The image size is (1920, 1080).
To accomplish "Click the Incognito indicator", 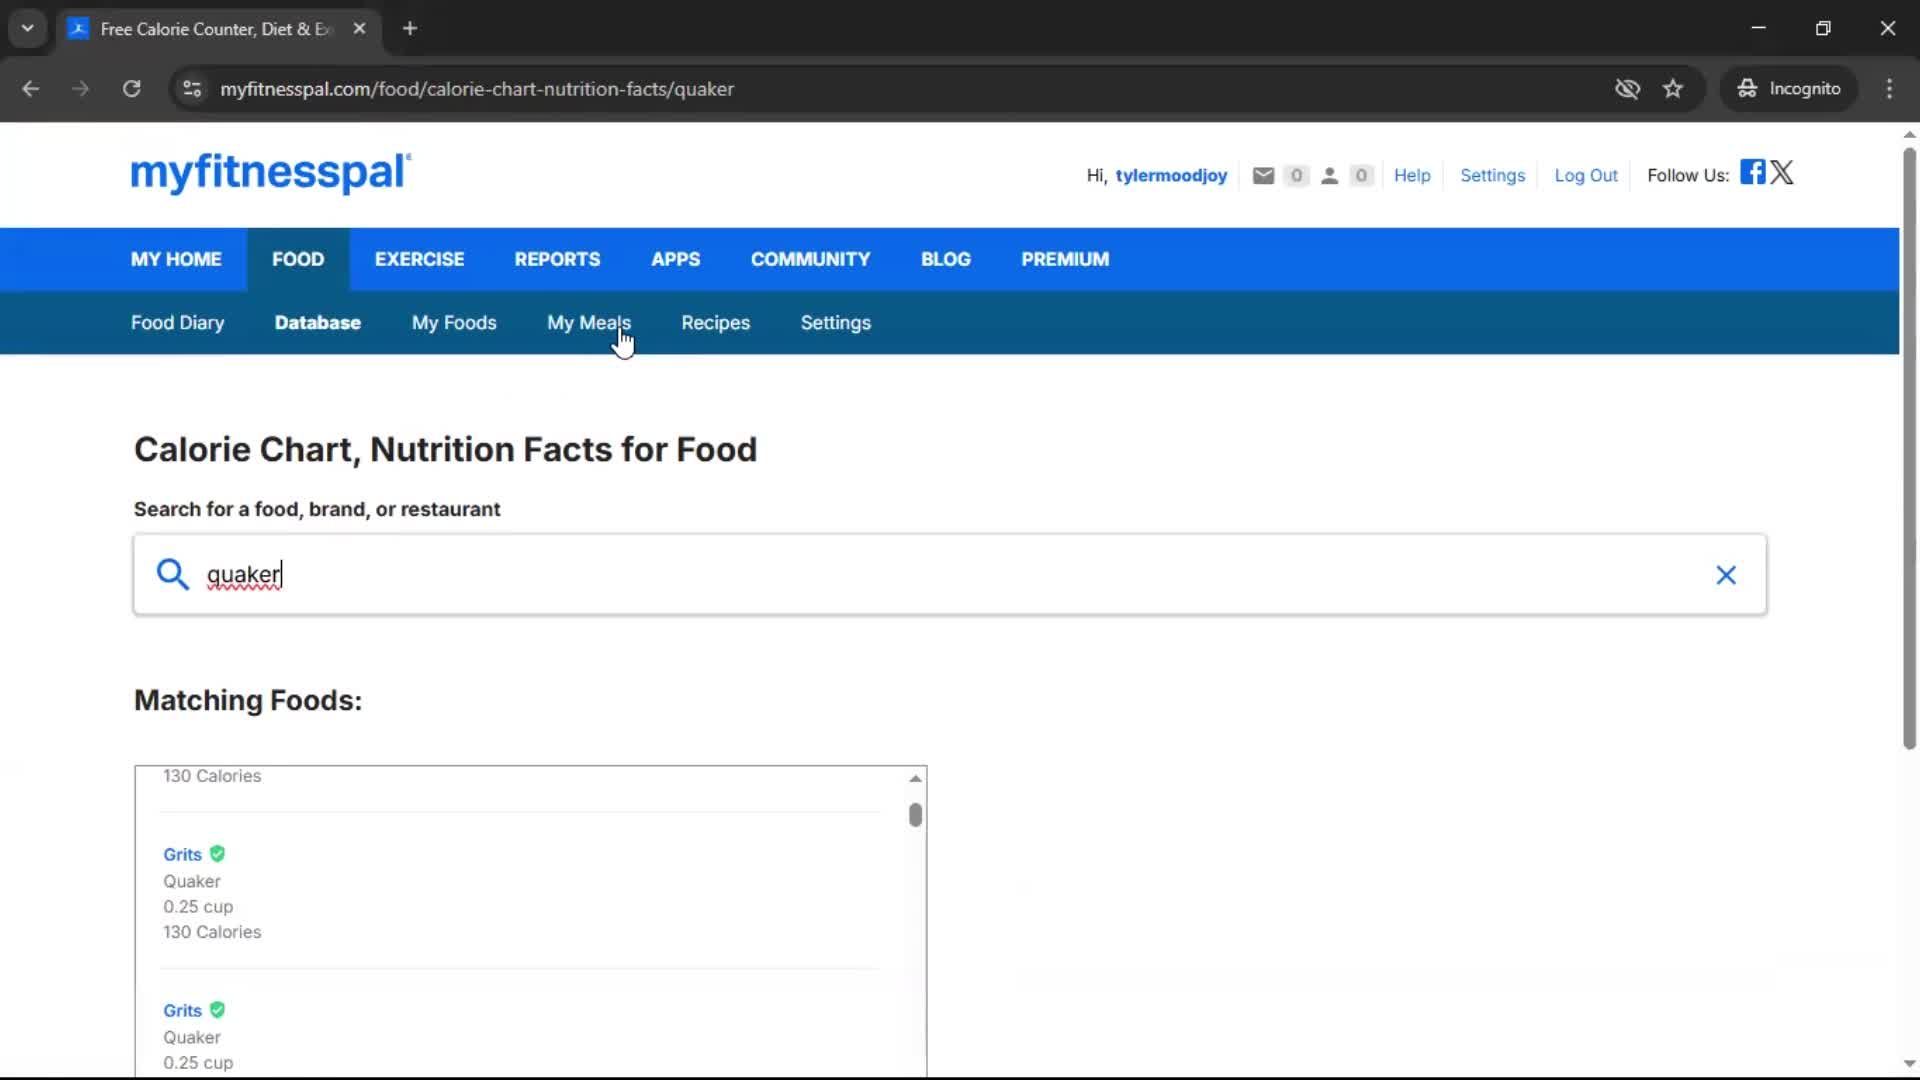I will click(x=1789, y=89).
